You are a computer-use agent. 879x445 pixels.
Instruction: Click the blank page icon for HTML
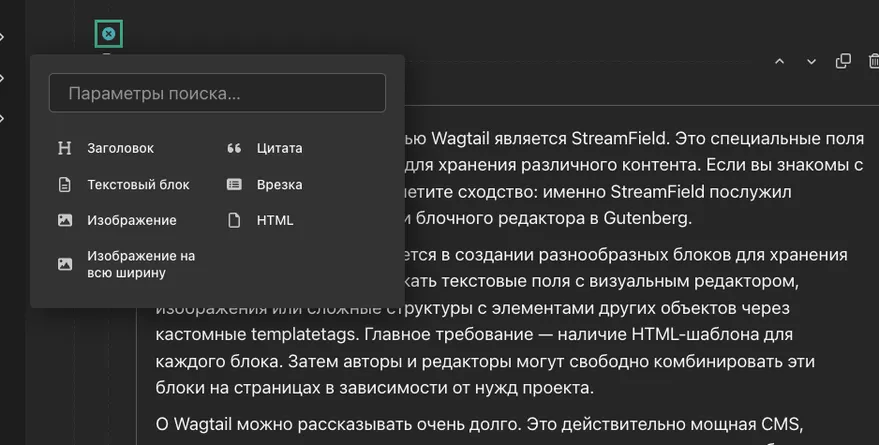tap(234, 220)
